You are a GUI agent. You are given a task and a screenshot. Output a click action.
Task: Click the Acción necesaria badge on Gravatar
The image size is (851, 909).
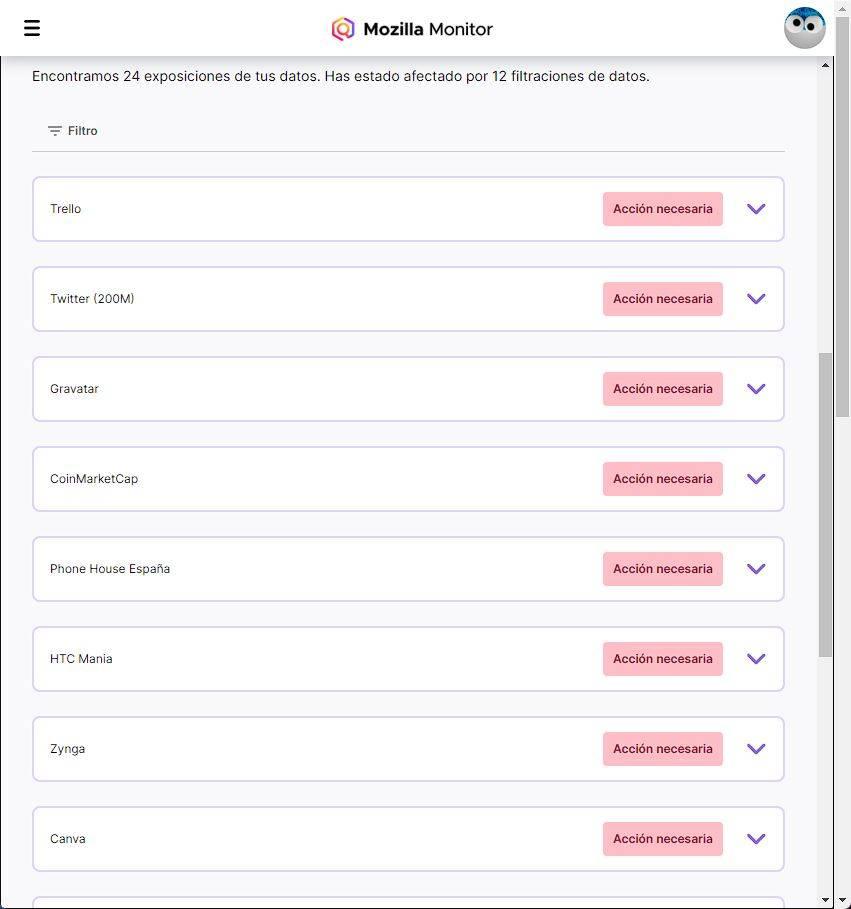(x=662, y=388)
